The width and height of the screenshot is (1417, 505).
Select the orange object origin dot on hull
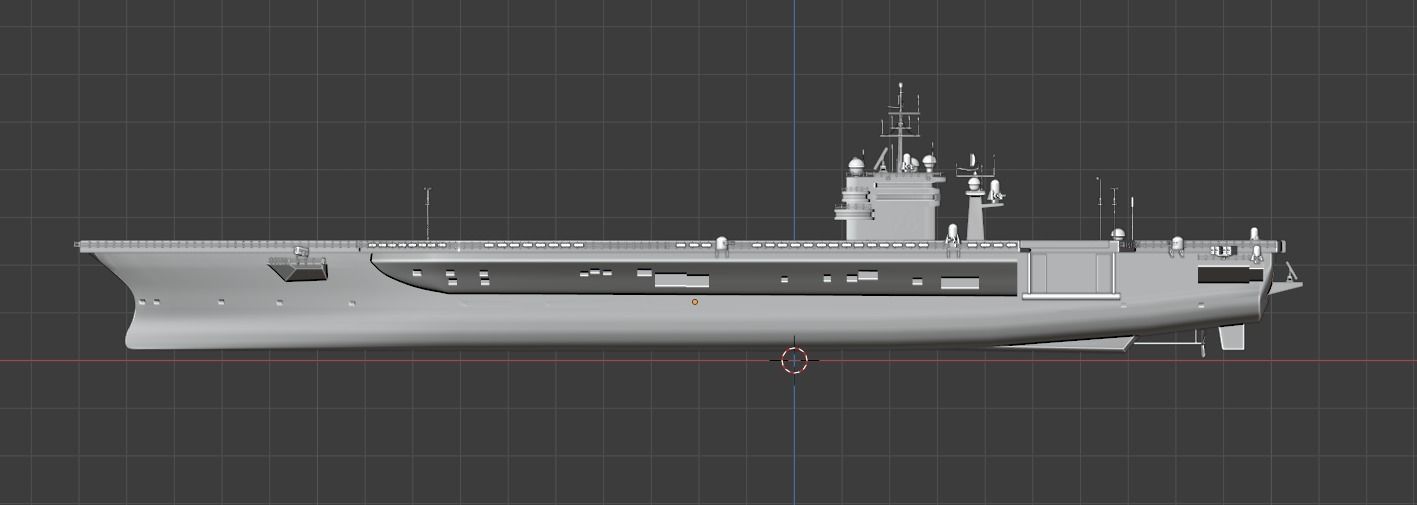click(695, 301)
